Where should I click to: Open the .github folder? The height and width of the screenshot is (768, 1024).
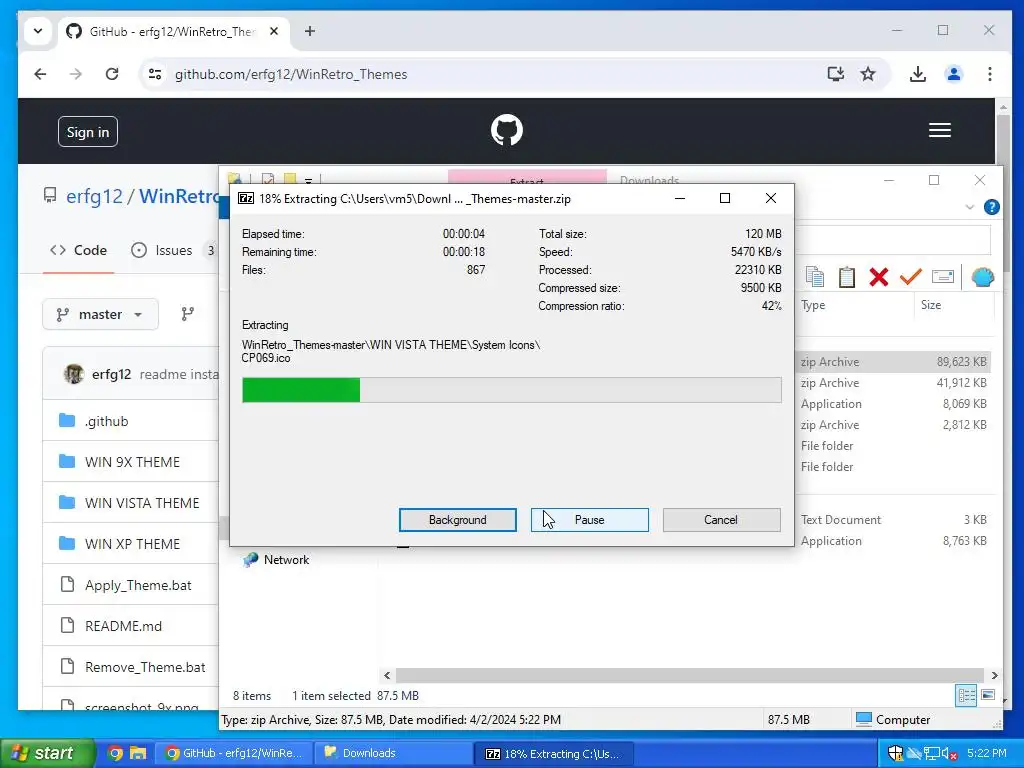[106, 421]
